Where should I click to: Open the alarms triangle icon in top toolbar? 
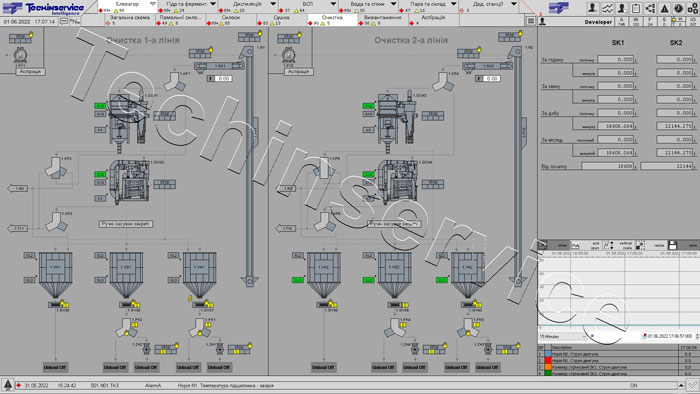(x=664, y=8)
